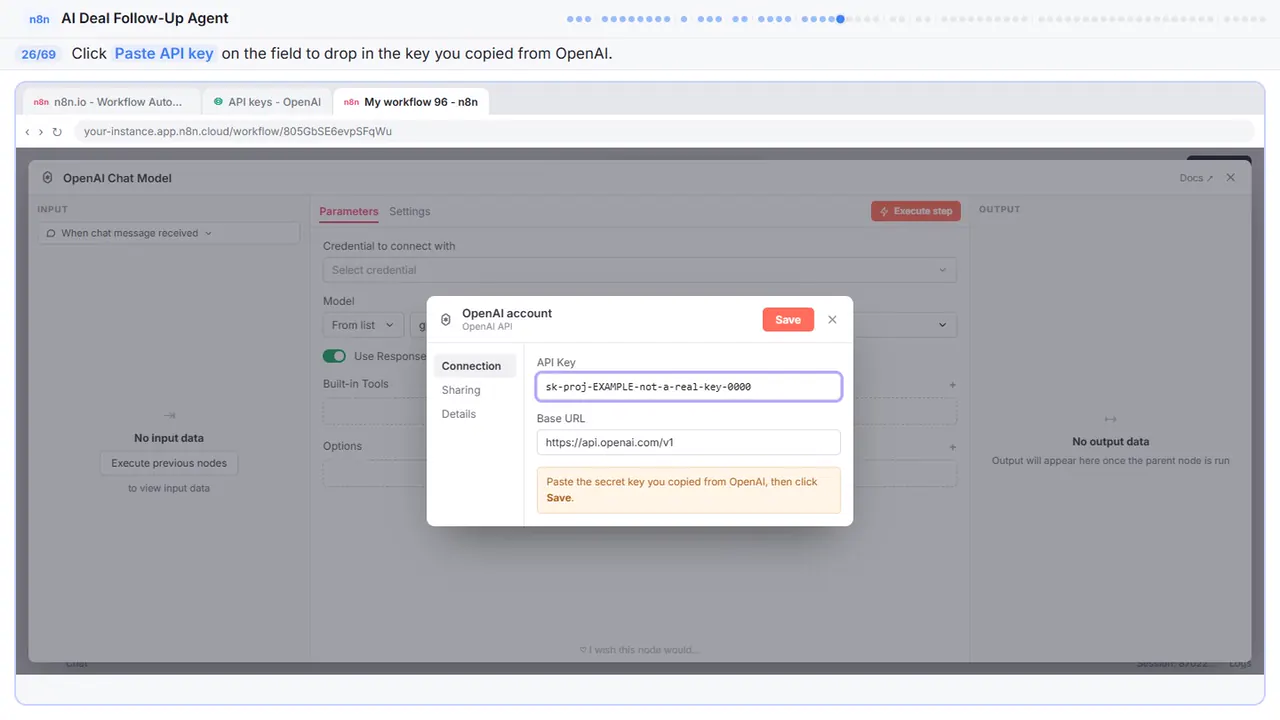1280x720 pixels.
Task: Select Sharing in the credential sidebar
Action: [x=461, y=390]
